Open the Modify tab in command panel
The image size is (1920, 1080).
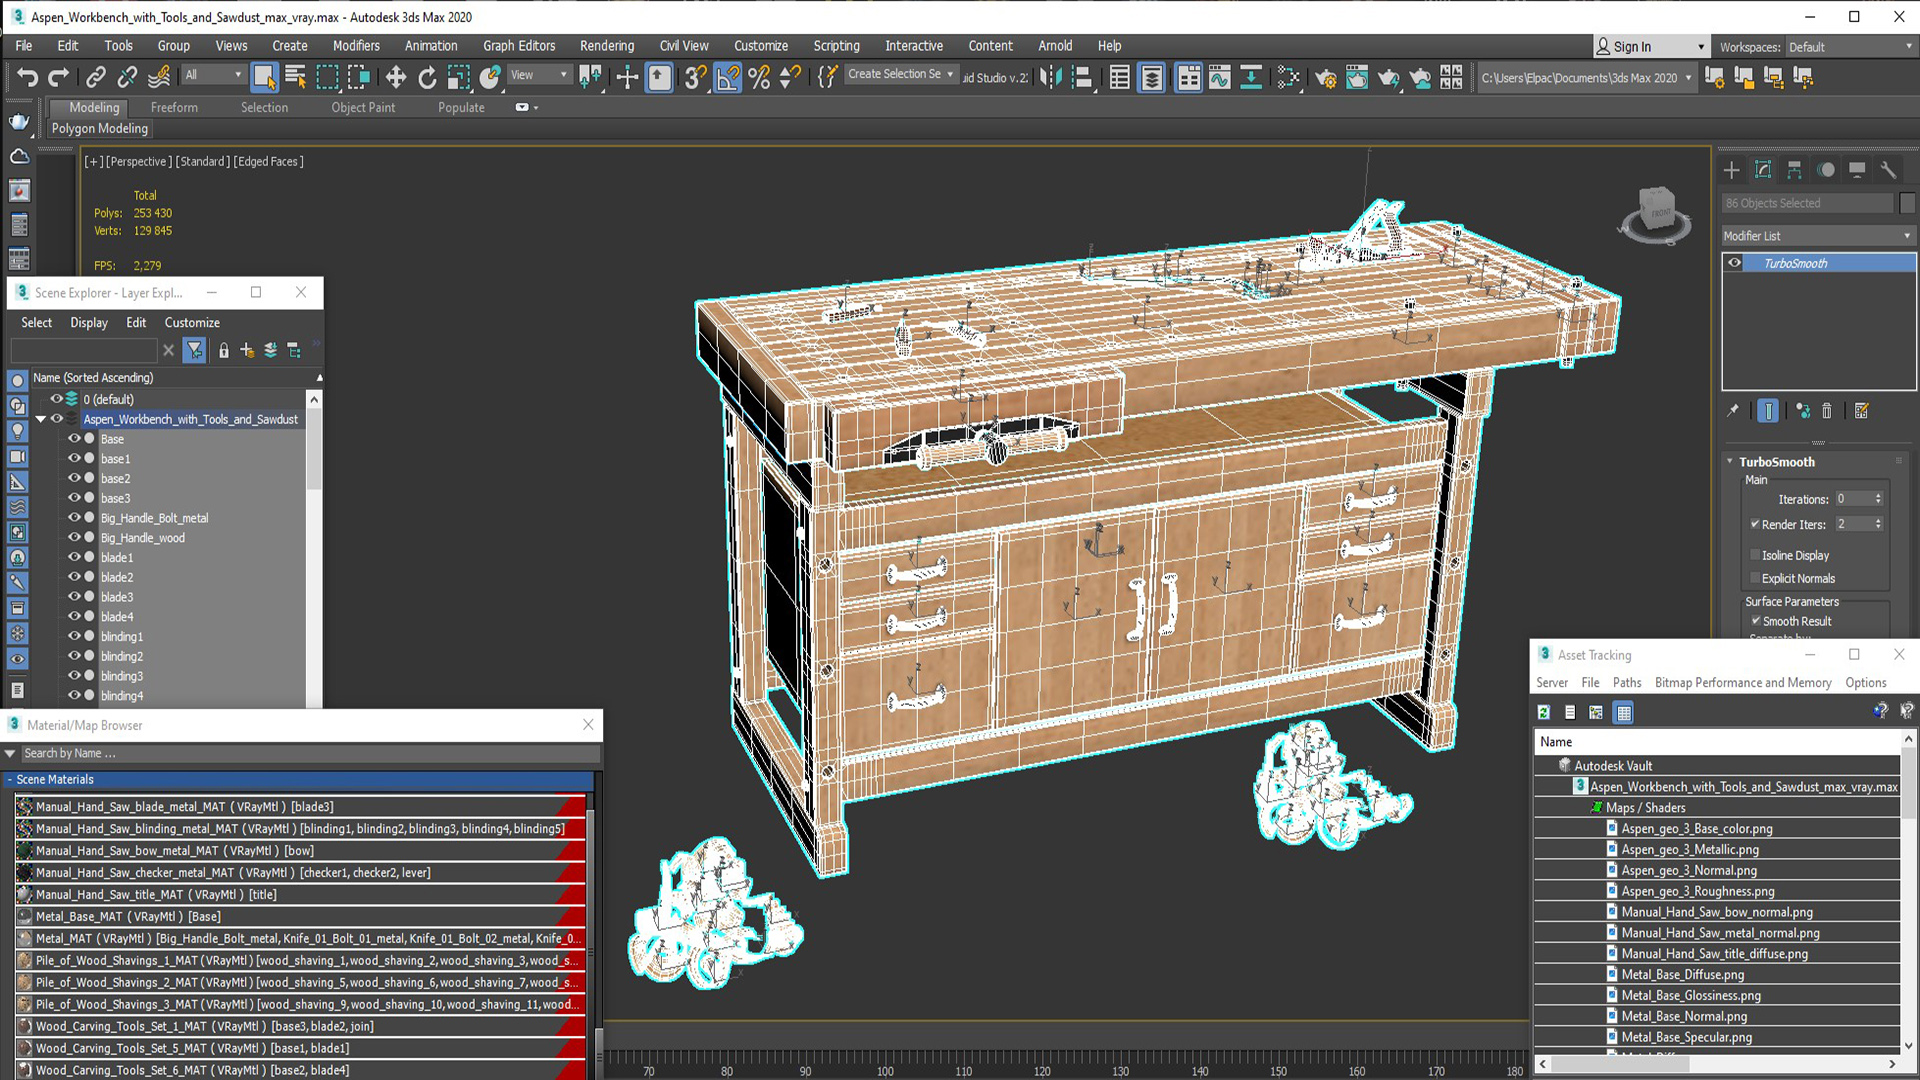[1763, 170]
